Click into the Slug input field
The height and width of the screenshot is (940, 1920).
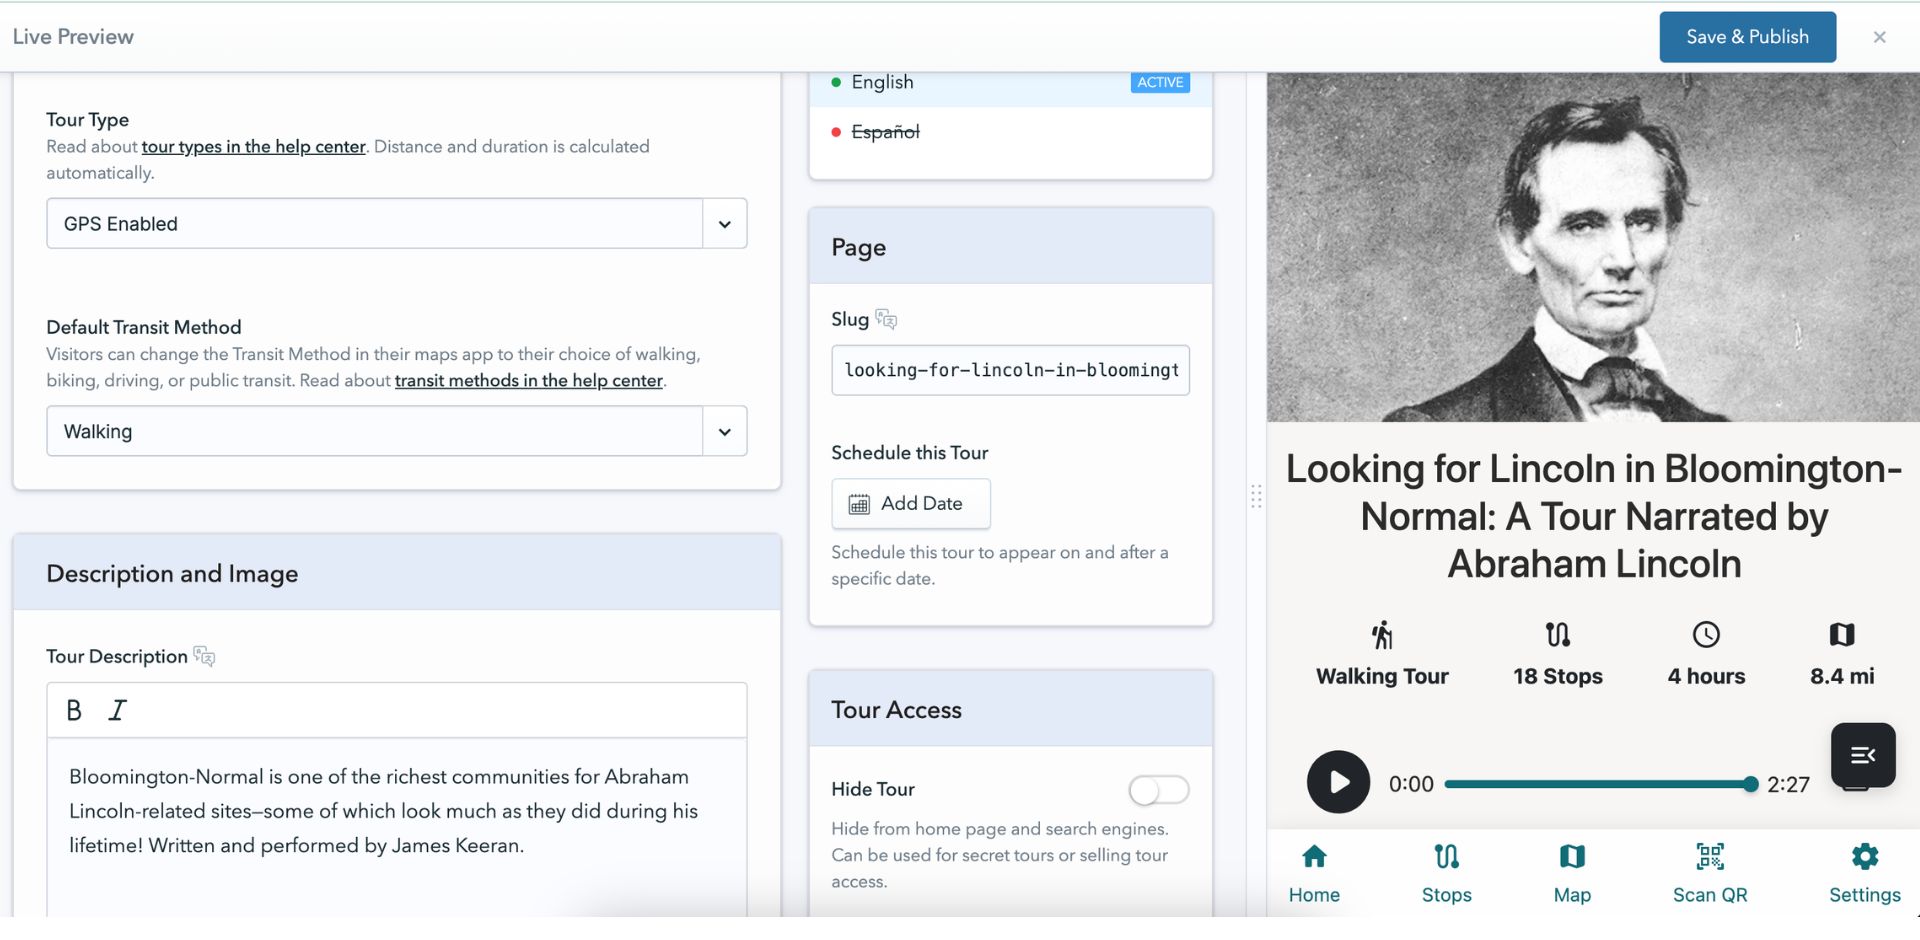(x=1010, y=371)
